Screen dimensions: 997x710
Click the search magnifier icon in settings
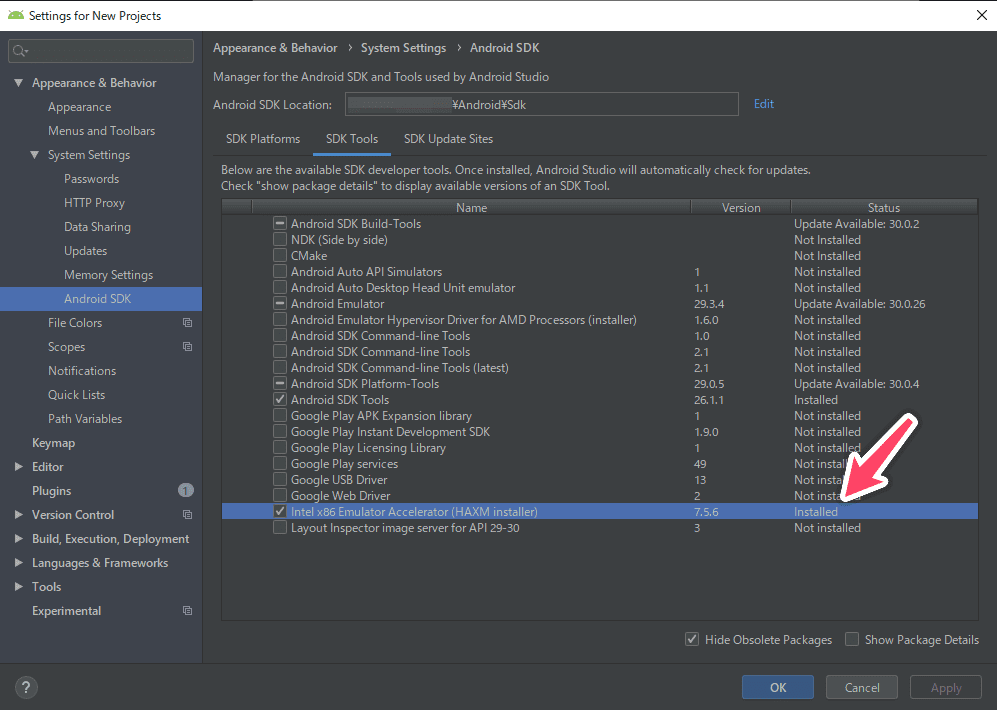pyautogui.click(x=20, y=51)
